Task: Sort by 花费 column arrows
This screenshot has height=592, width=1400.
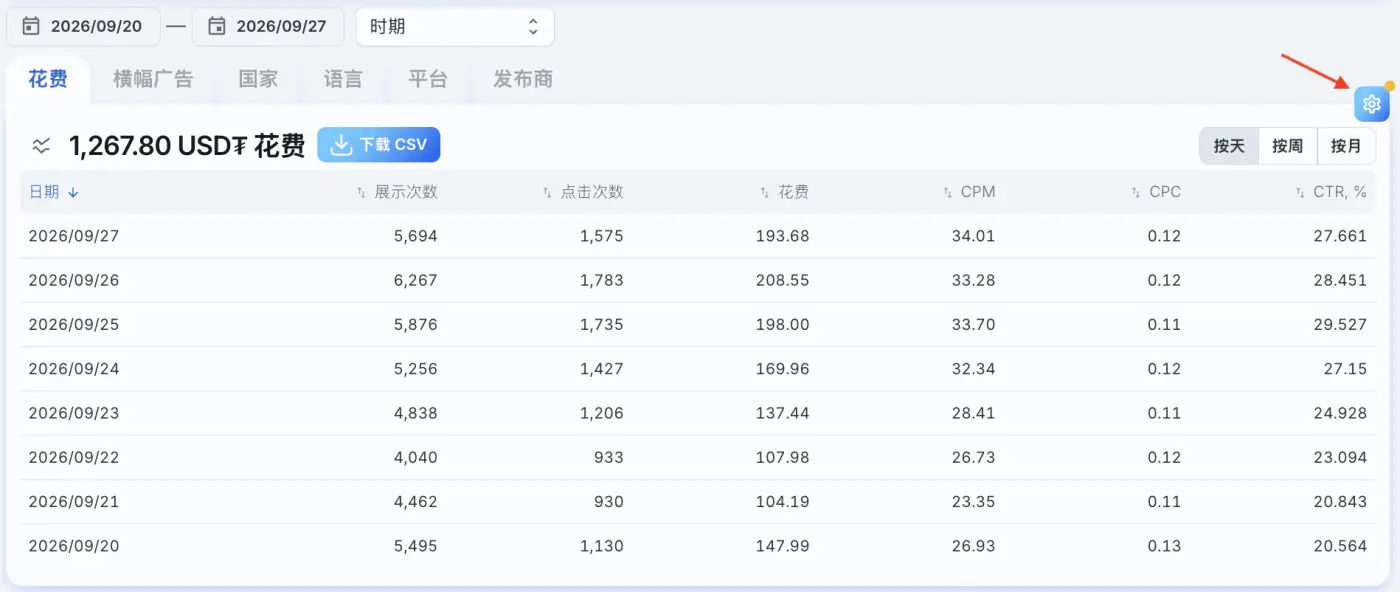Action: [765, 192]
